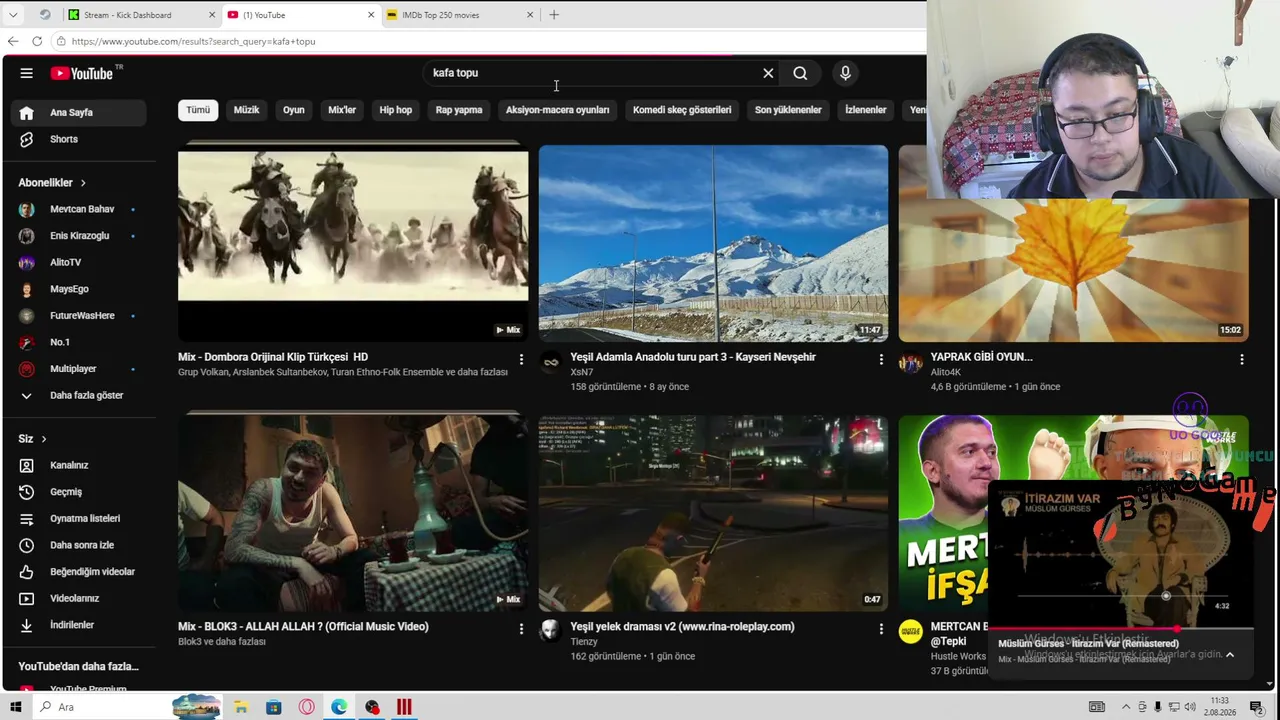Image resolution: width=1280 pixels, height=720 pixels.
Task: Open File Explorer from the taskbar
Action: [x=241, y=707]
